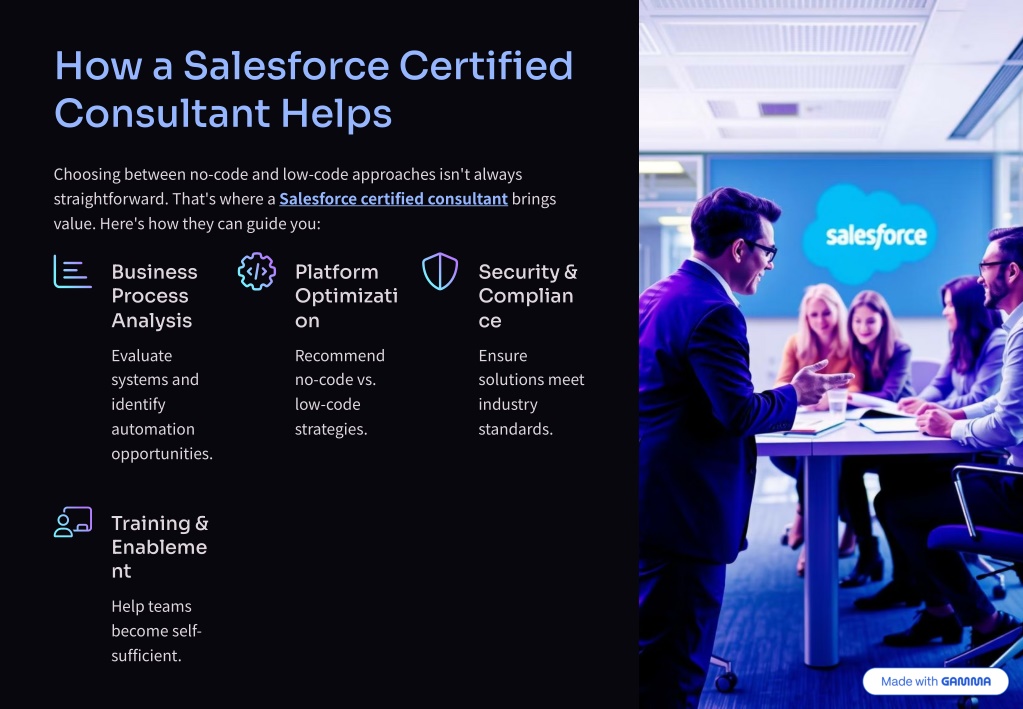This screenshot has height=709, width=1023.
Task: Click 'Recommend no-code vs. low-code strategies.' text
Action: tap(340, 392)
